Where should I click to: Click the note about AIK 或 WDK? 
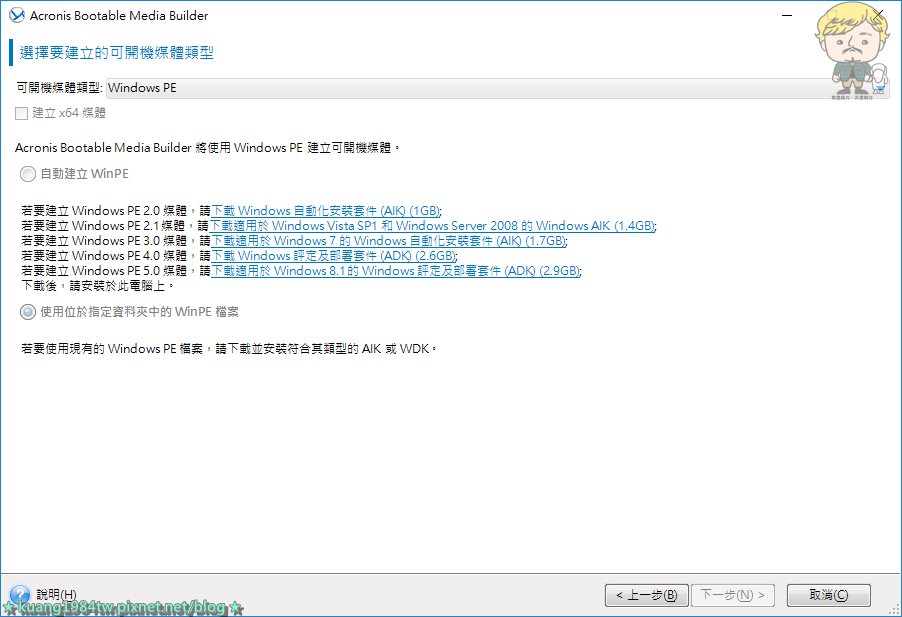pos(229,349)
